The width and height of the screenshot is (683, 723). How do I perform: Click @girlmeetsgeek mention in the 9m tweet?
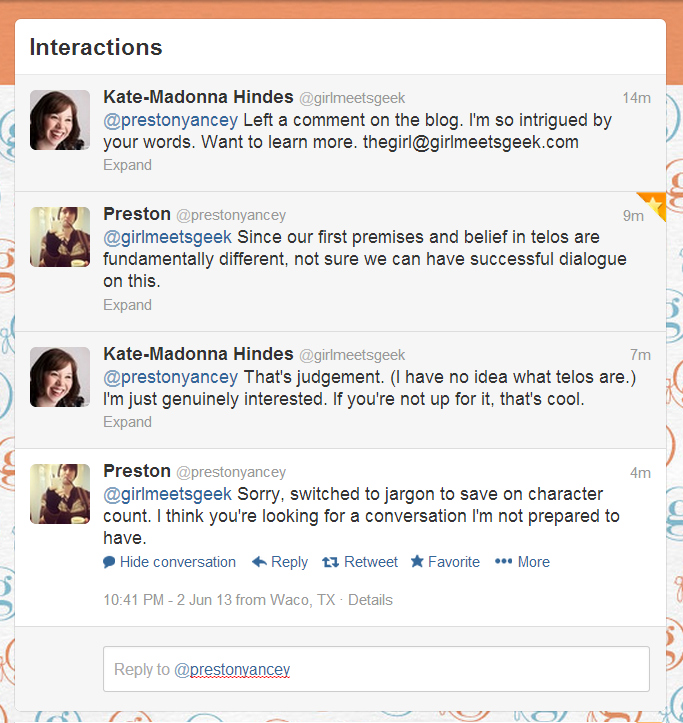coord(167,237)
